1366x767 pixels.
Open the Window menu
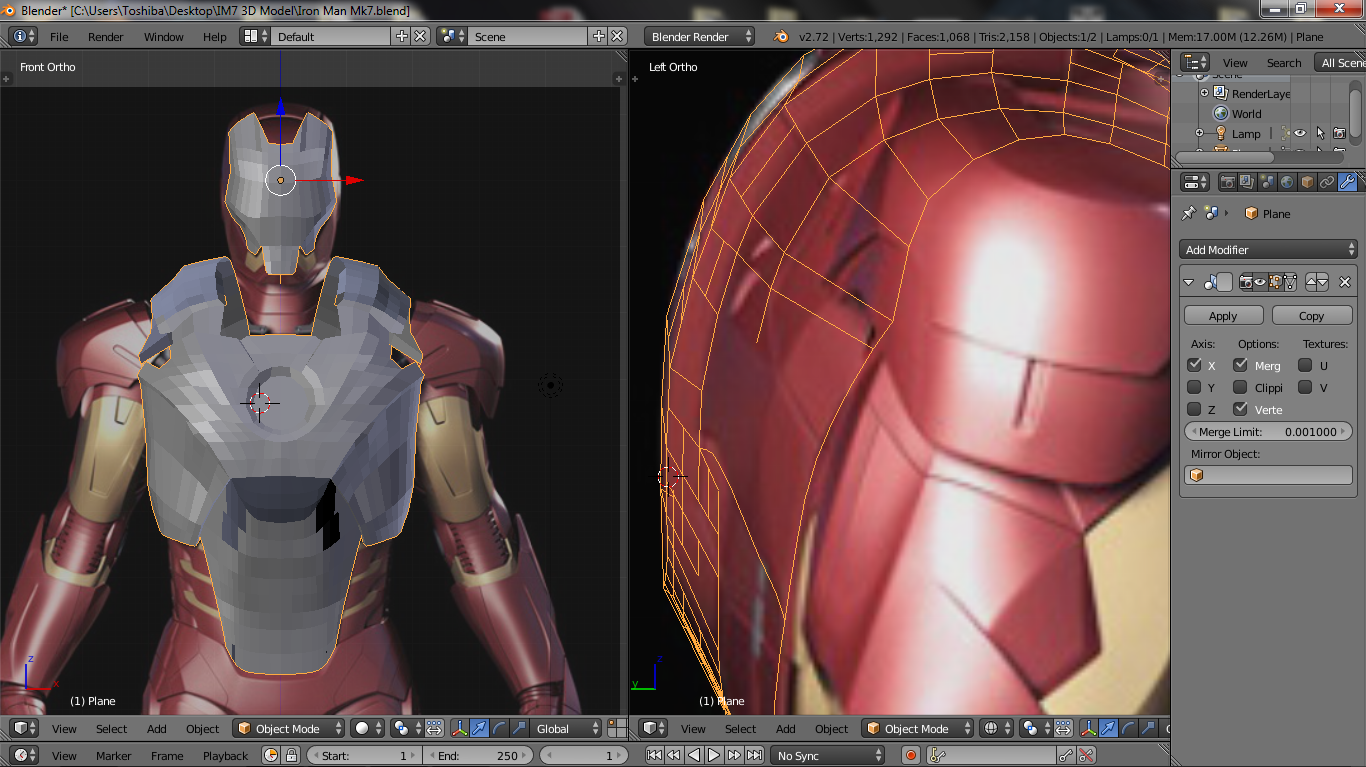point(164,37)
